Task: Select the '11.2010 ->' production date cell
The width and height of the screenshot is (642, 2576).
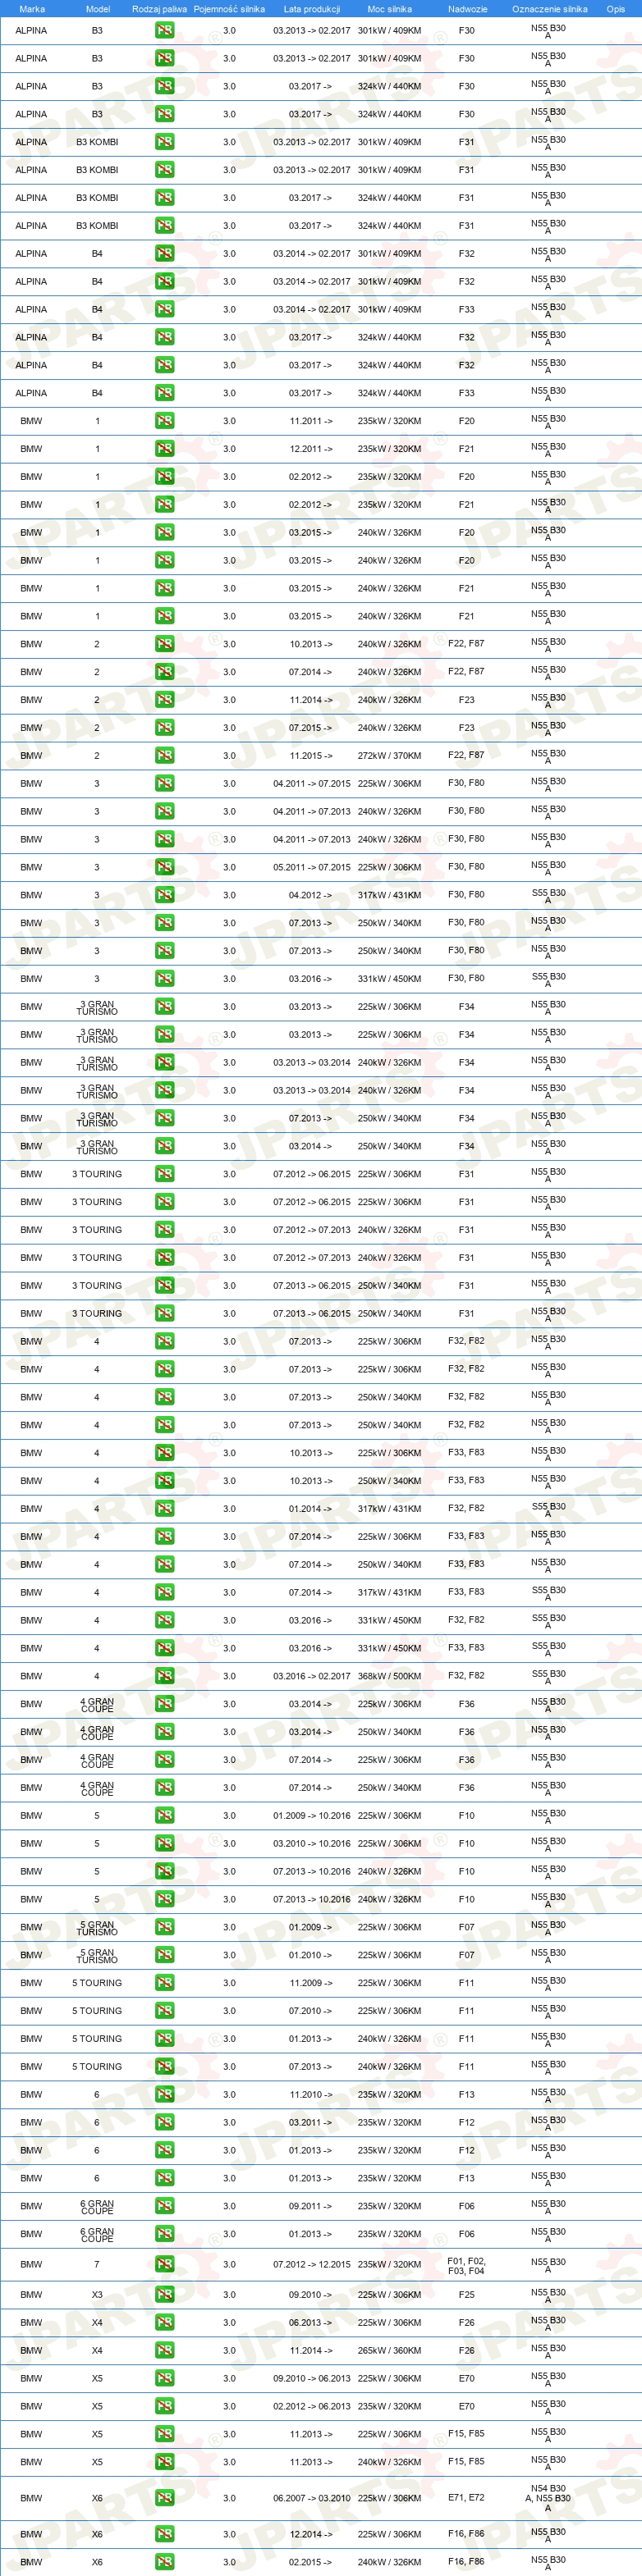Action: click(x=311, y=2095)
